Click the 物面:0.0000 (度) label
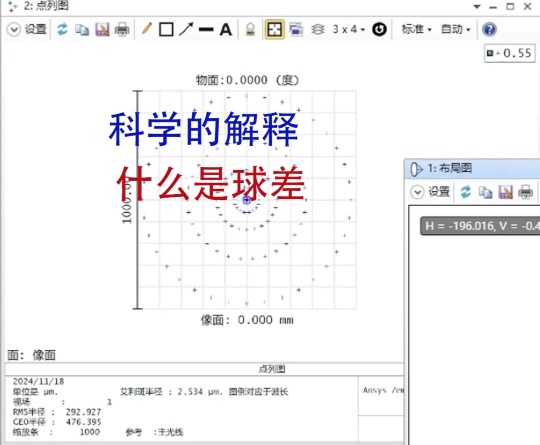This screenshot has height=445, width=540. [247, 80]
